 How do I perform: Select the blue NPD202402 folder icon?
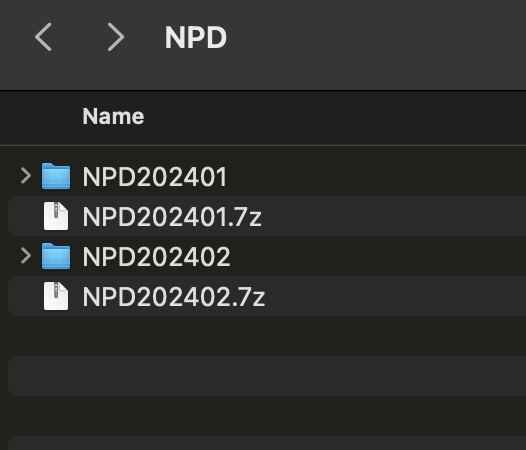[x=56, y=256]
